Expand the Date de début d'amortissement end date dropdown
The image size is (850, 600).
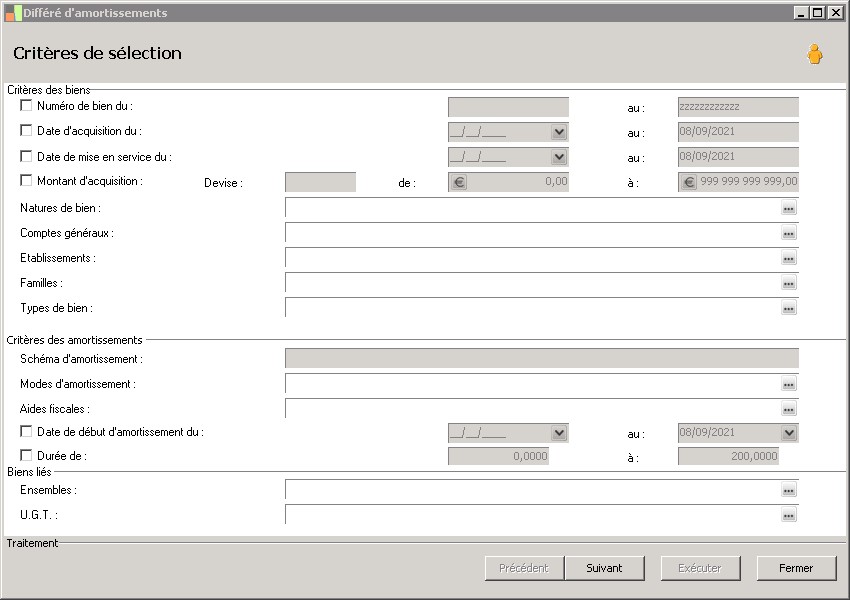click(x=789, y=433)
